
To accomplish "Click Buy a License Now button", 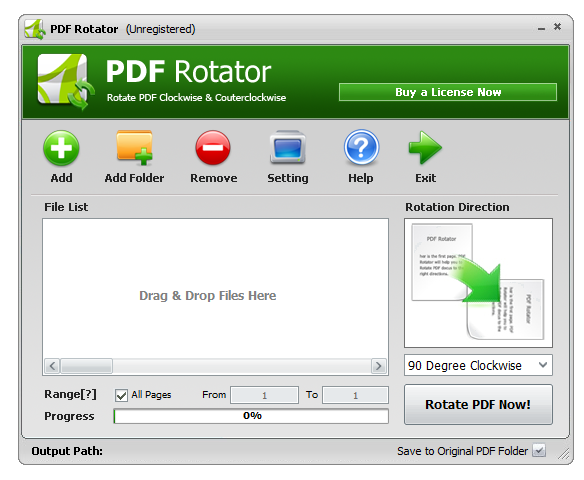I will click(448, 92).
